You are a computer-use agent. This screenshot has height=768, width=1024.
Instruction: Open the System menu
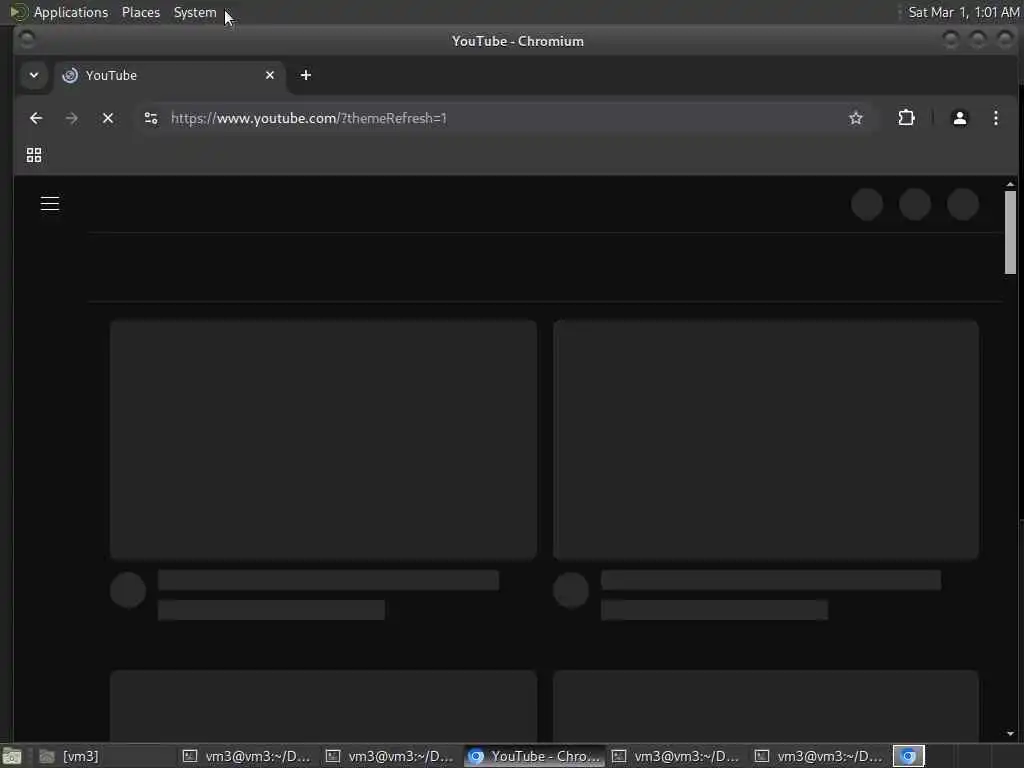tap(195, 12)
